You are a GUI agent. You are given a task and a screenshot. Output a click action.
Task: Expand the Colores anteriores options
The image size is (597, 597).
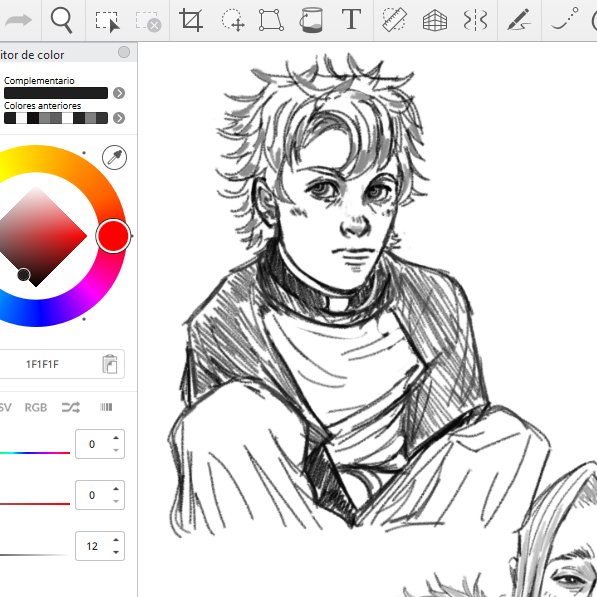[119, 118]
